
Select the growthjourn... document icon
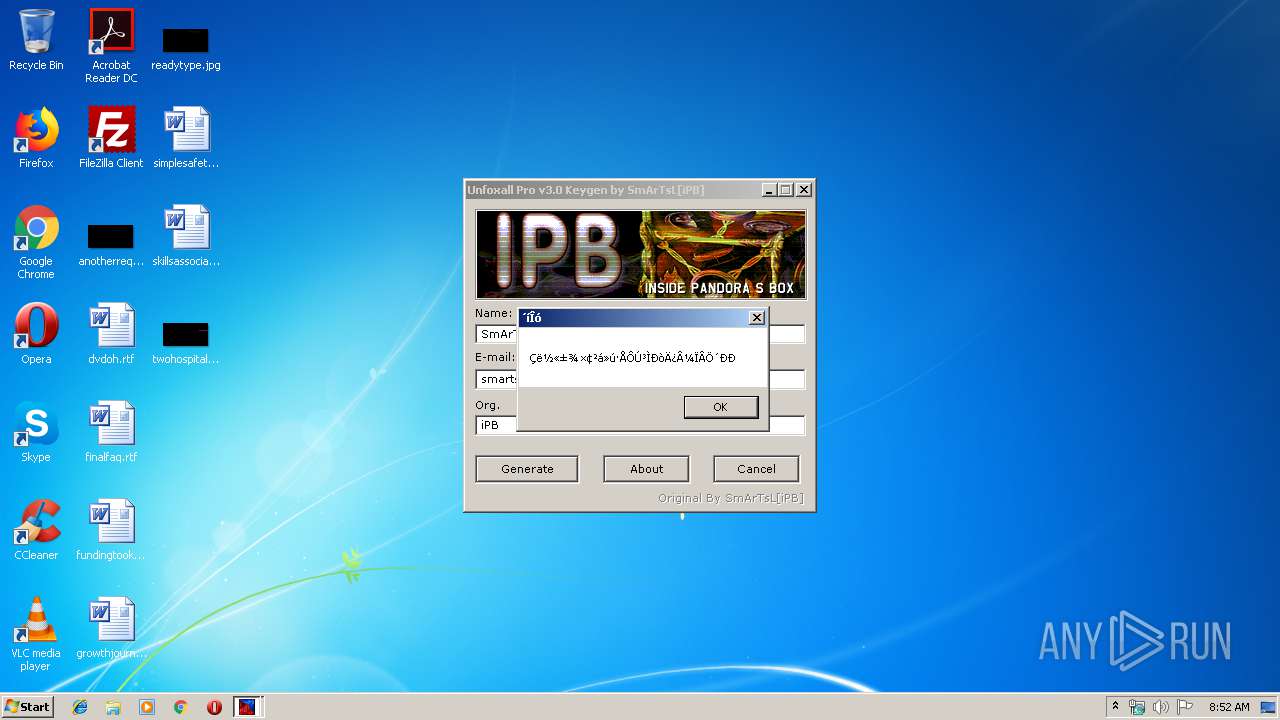[111, 628]
